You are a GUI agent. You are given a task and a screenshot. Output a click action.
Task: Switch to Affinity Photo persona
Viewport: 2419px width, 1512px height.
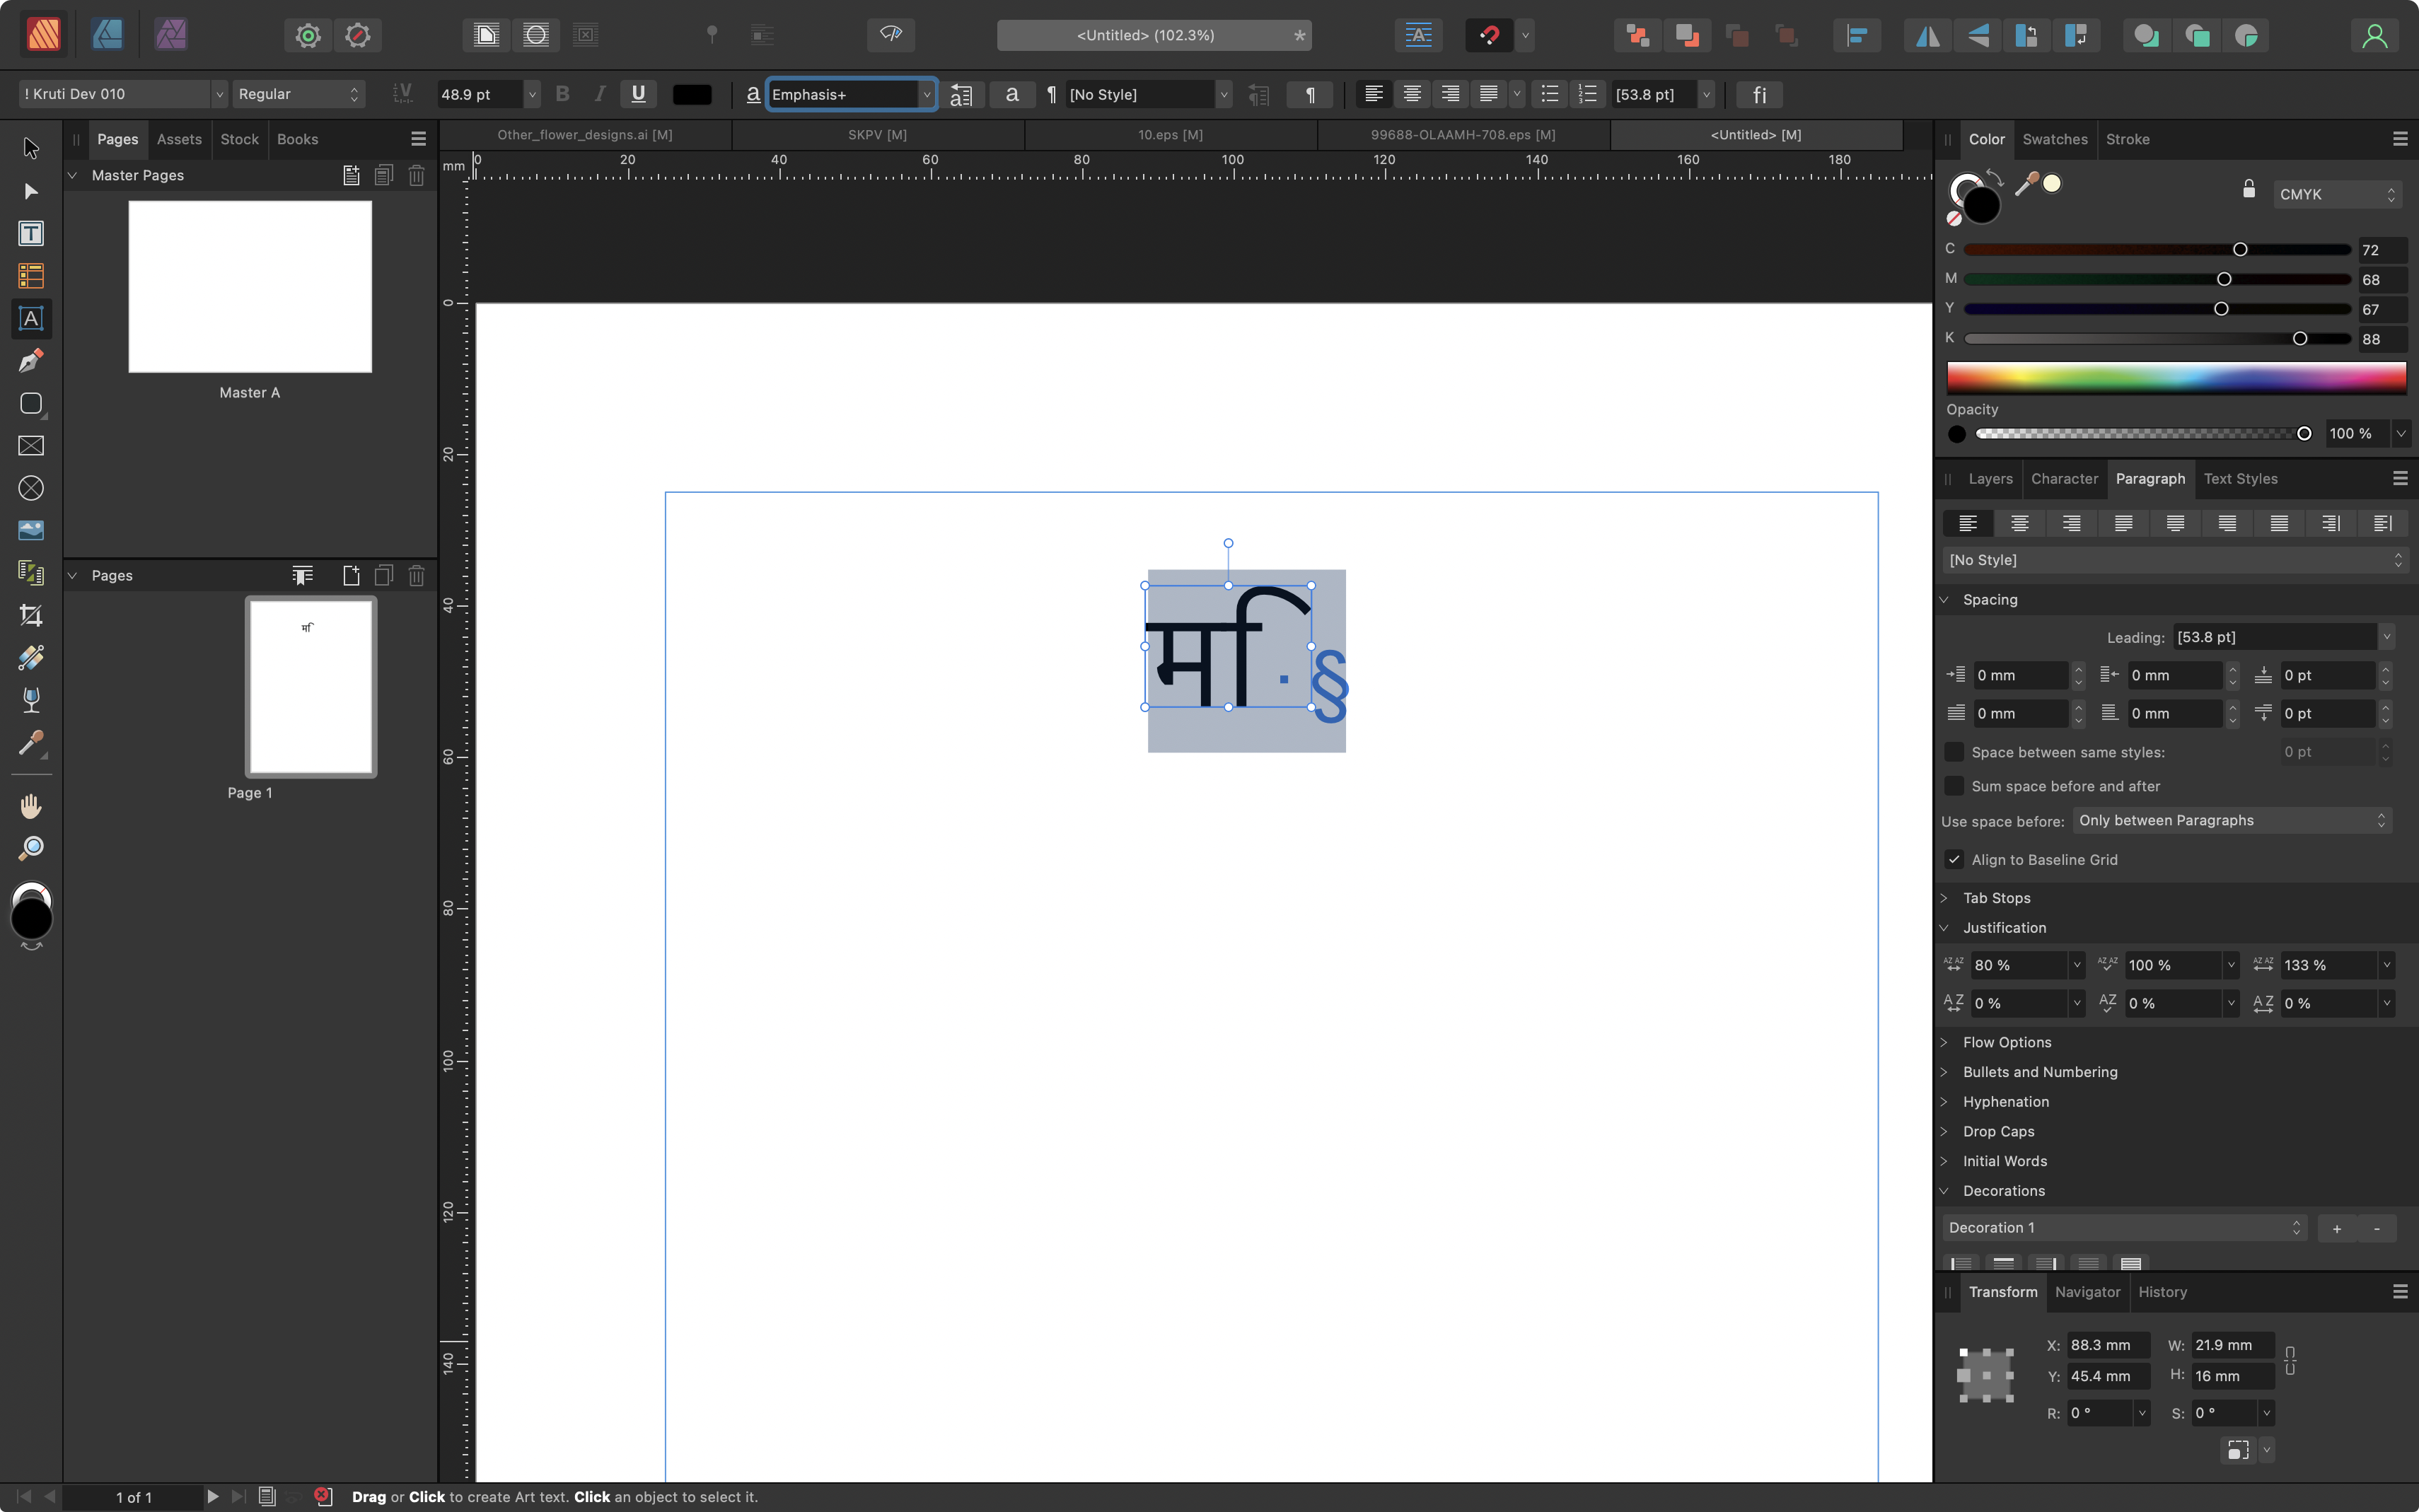[x=171, y=35]
